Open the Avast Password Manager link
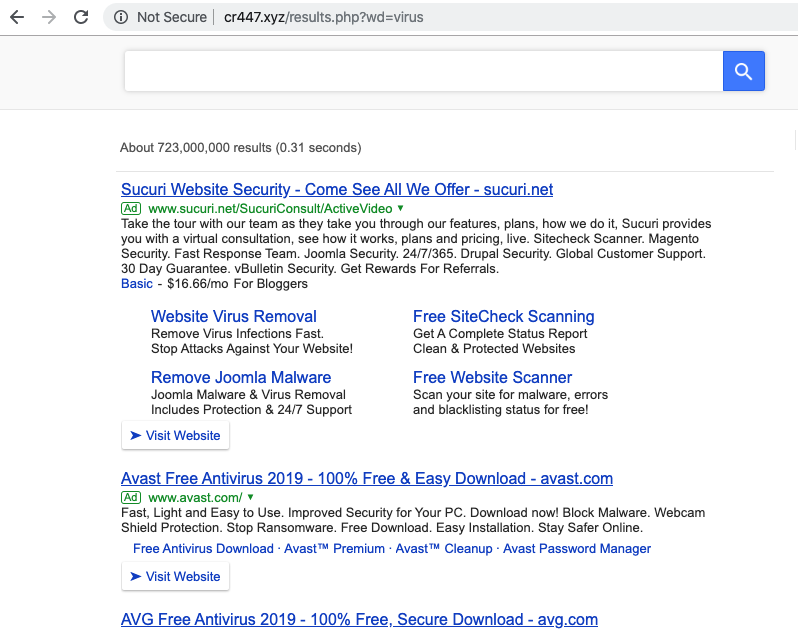The height and width of the screenshot is (631, 798). (x=577, y=549)
